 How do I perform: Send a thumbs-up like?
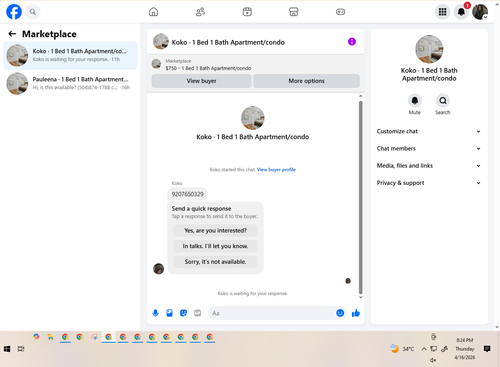(x=356, y=313)
